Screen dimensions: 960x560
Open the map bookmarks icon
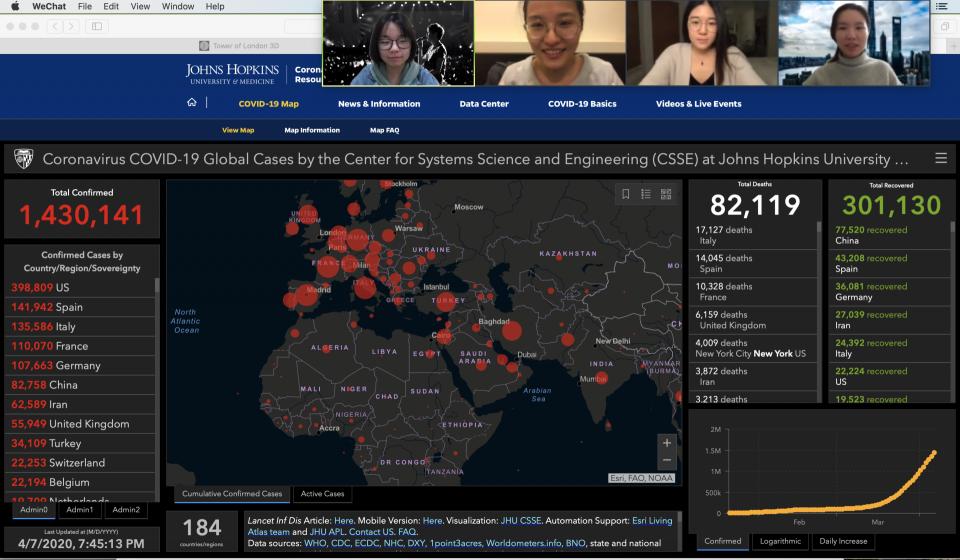(x=626, y=194)
